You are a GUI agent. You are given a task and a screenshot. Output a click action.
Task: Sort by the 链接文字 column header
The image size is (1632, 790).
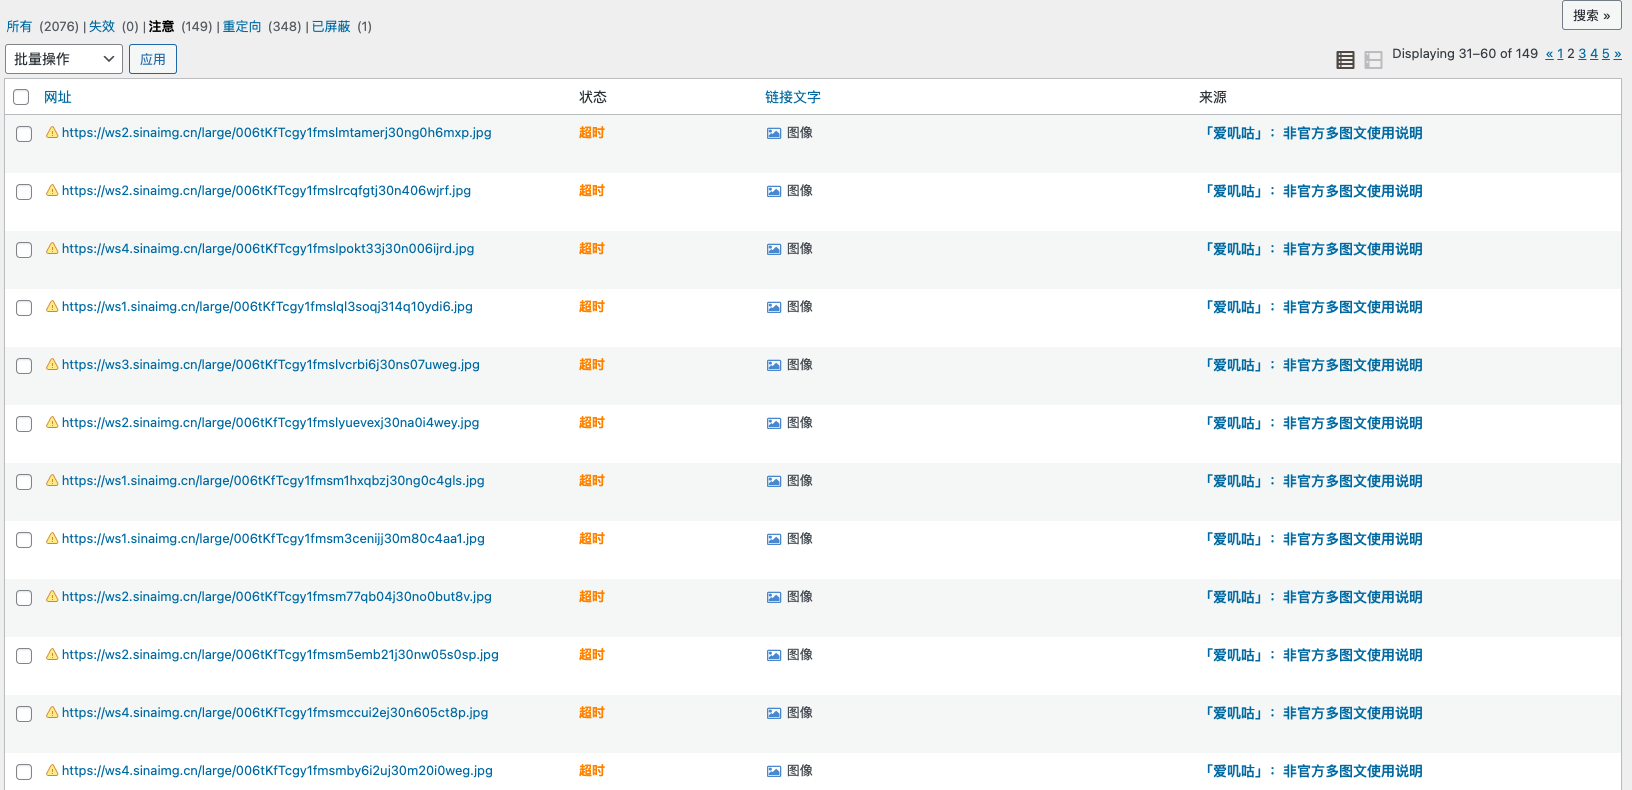(792, 97)
